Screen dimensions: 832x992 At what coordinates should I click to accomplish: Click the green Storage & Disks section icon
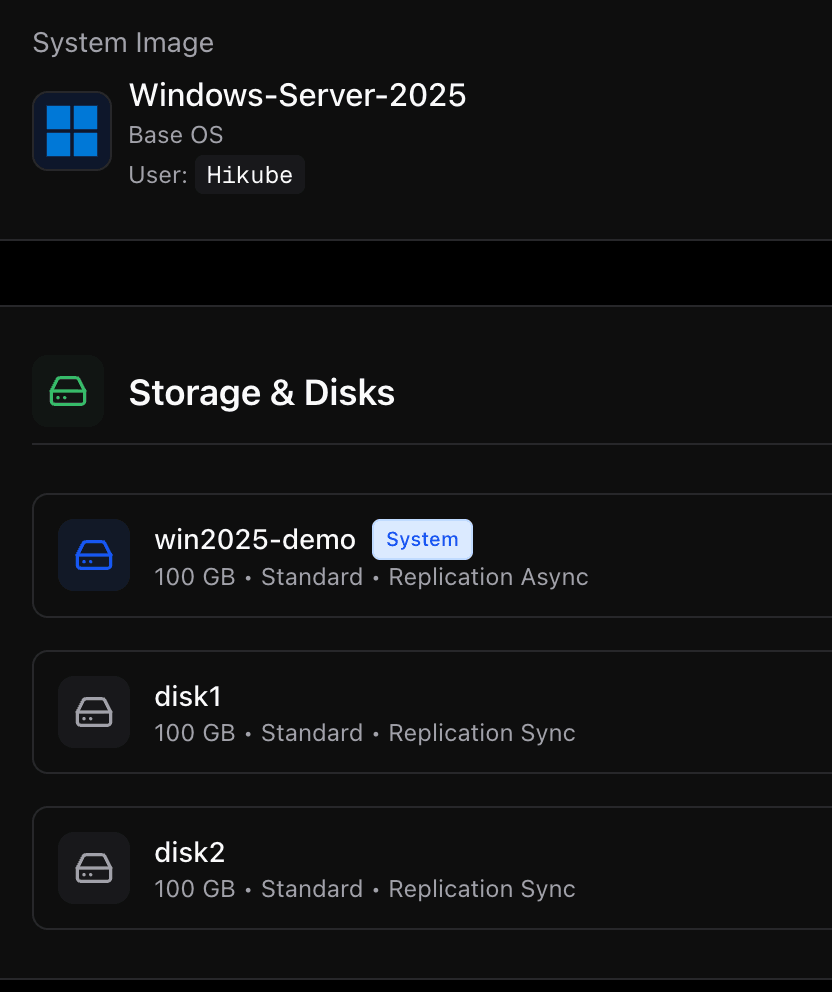coord(68,391)
